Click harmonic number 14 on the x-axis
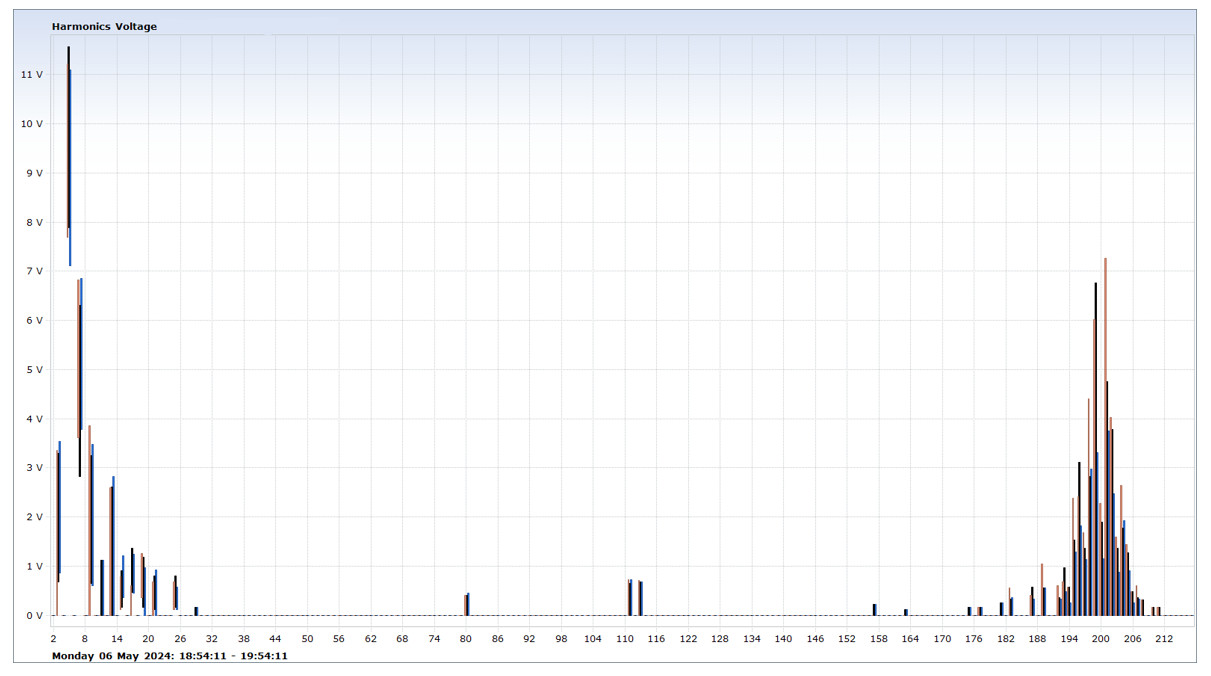 117,638
